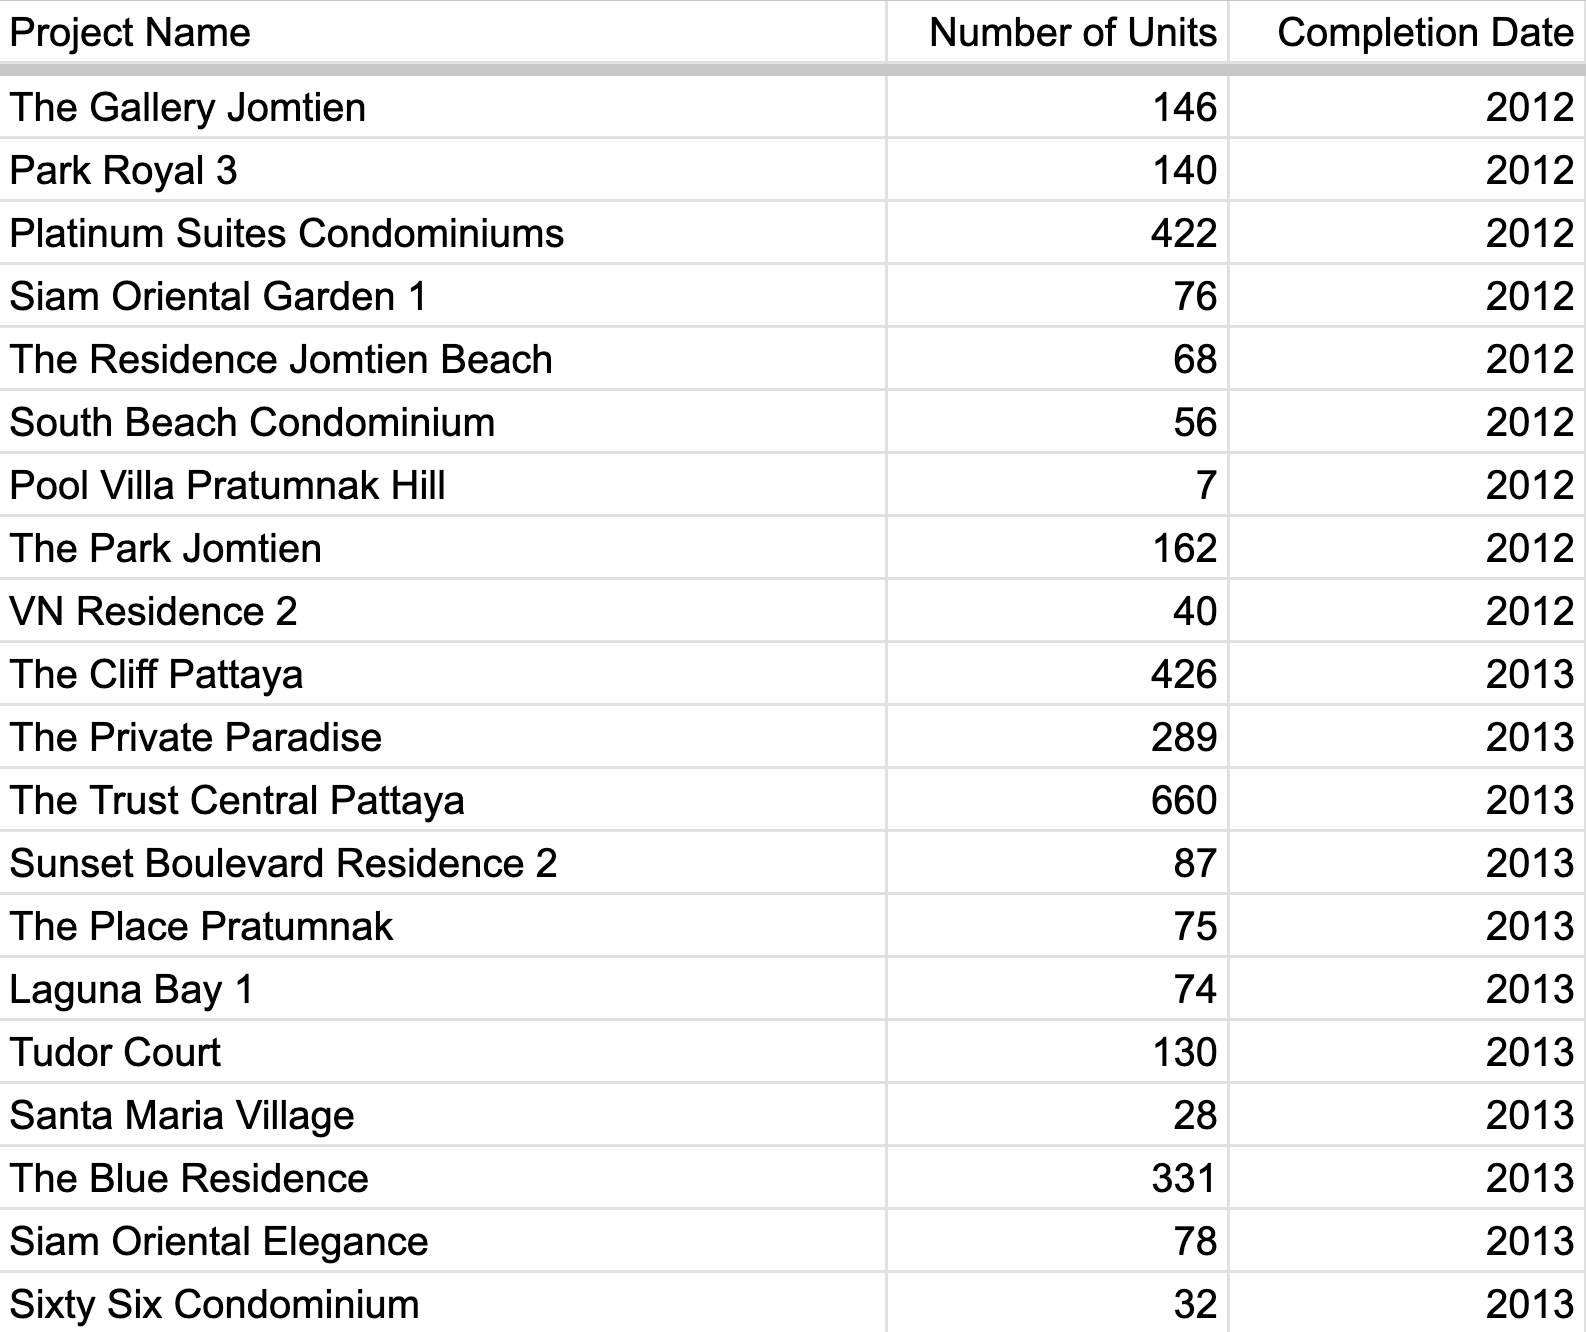Select the Number of Units header
The image size is (1586, 1332).
click(x=1057, y=32)
